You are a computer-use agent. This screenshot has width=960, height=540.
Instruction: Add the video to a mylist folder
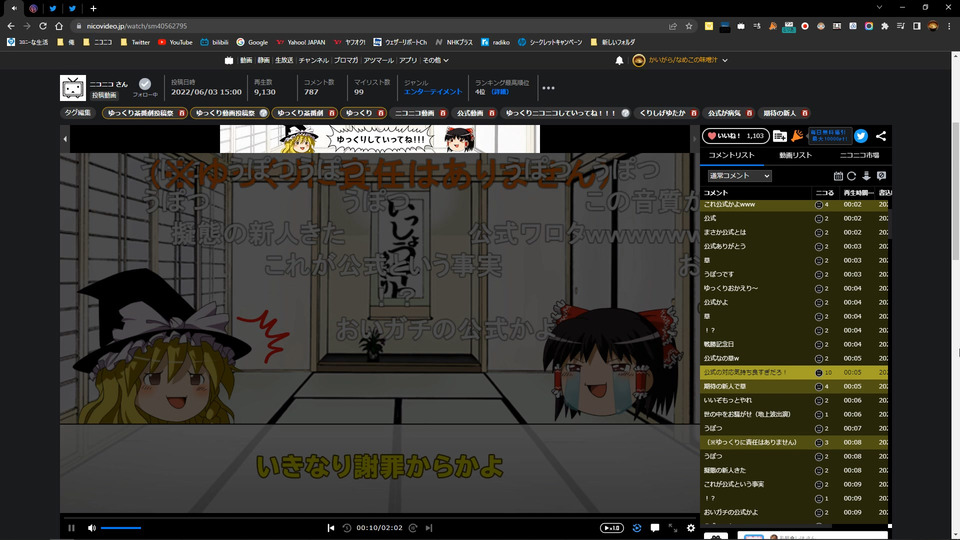780,136
